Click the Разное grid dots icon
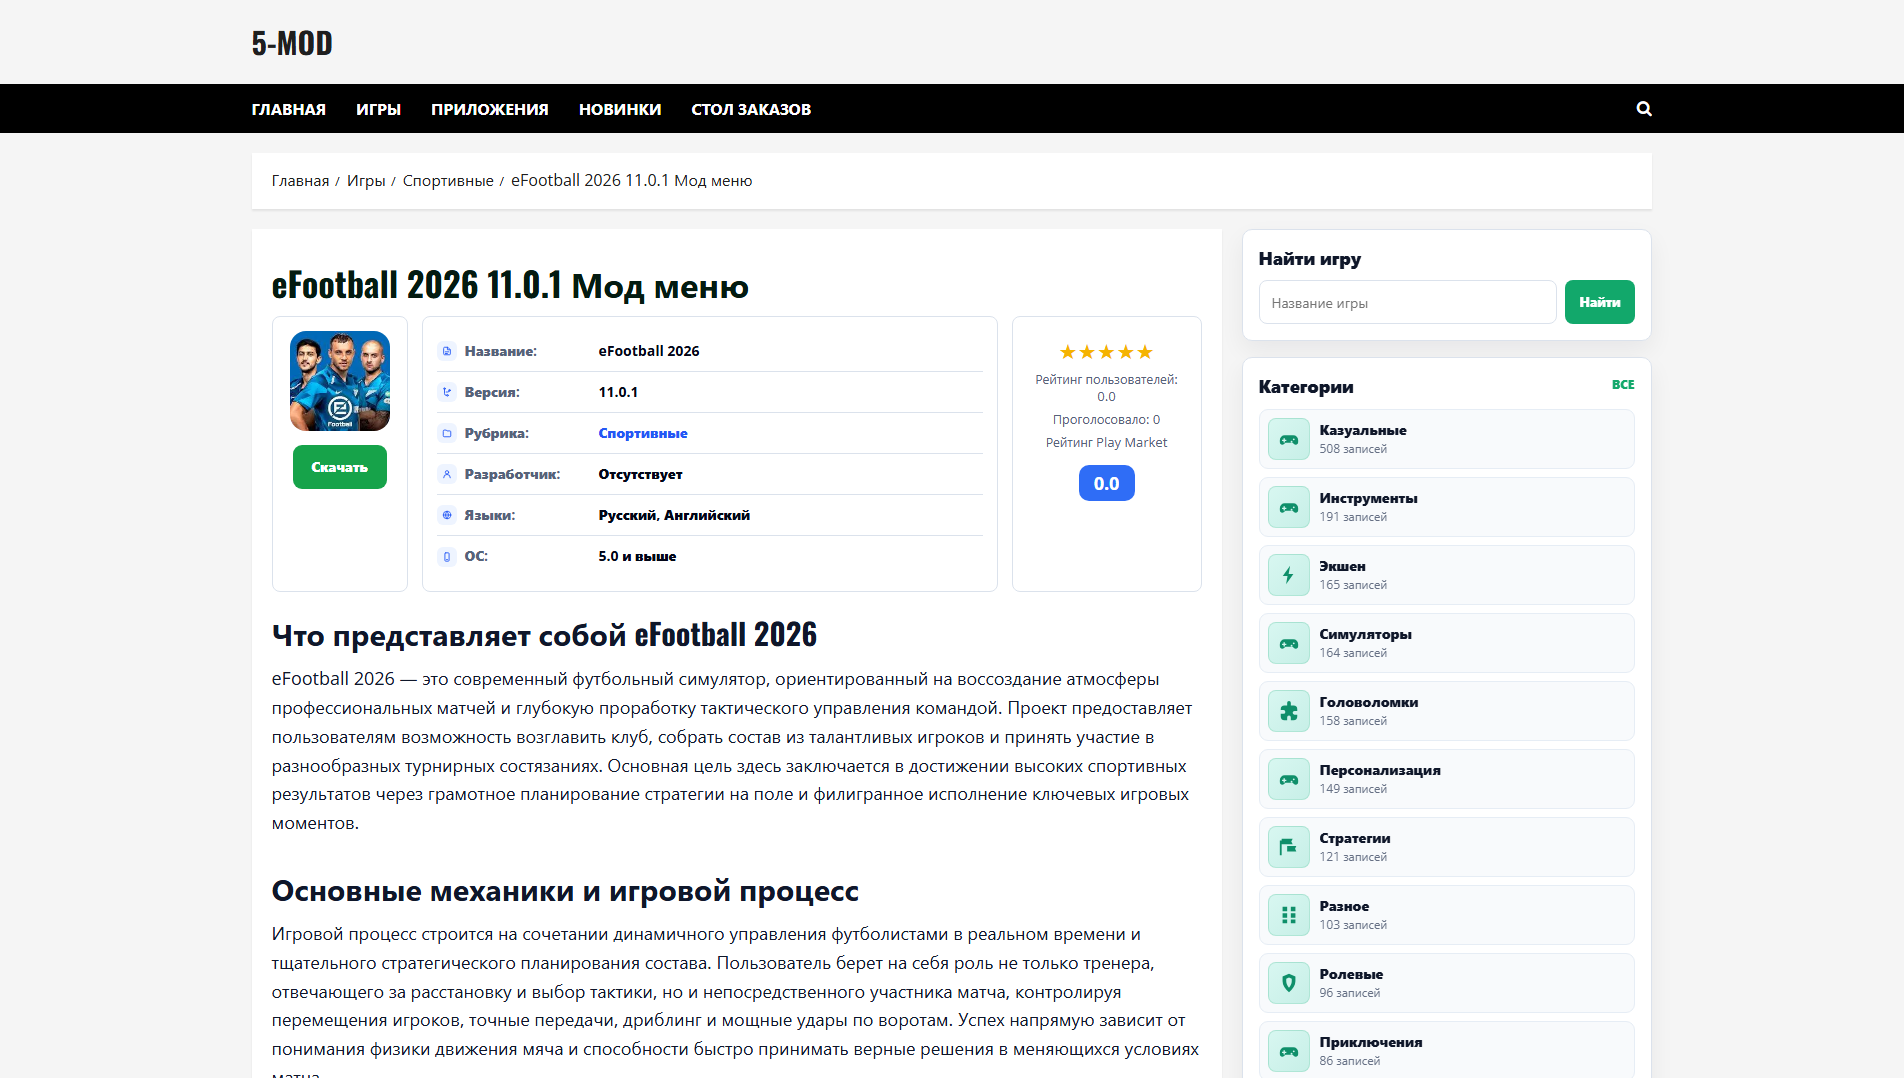The height and width of the screenshot is (1078, 1904). [1289, 916]
